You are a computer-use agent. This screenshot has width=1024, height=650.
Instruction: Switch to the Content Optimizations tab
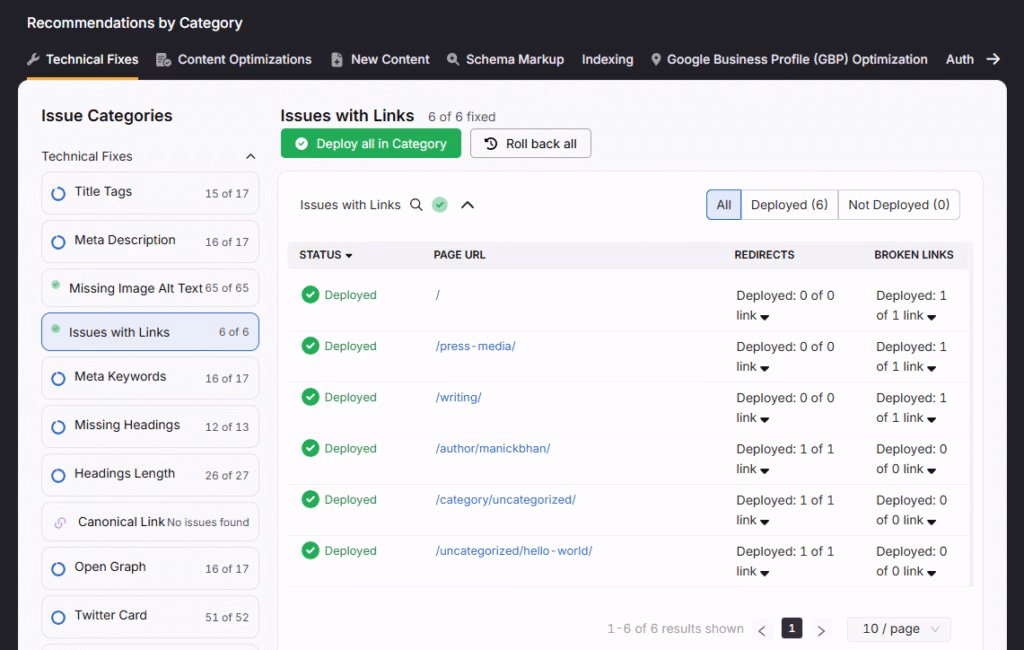click(234, 60)
